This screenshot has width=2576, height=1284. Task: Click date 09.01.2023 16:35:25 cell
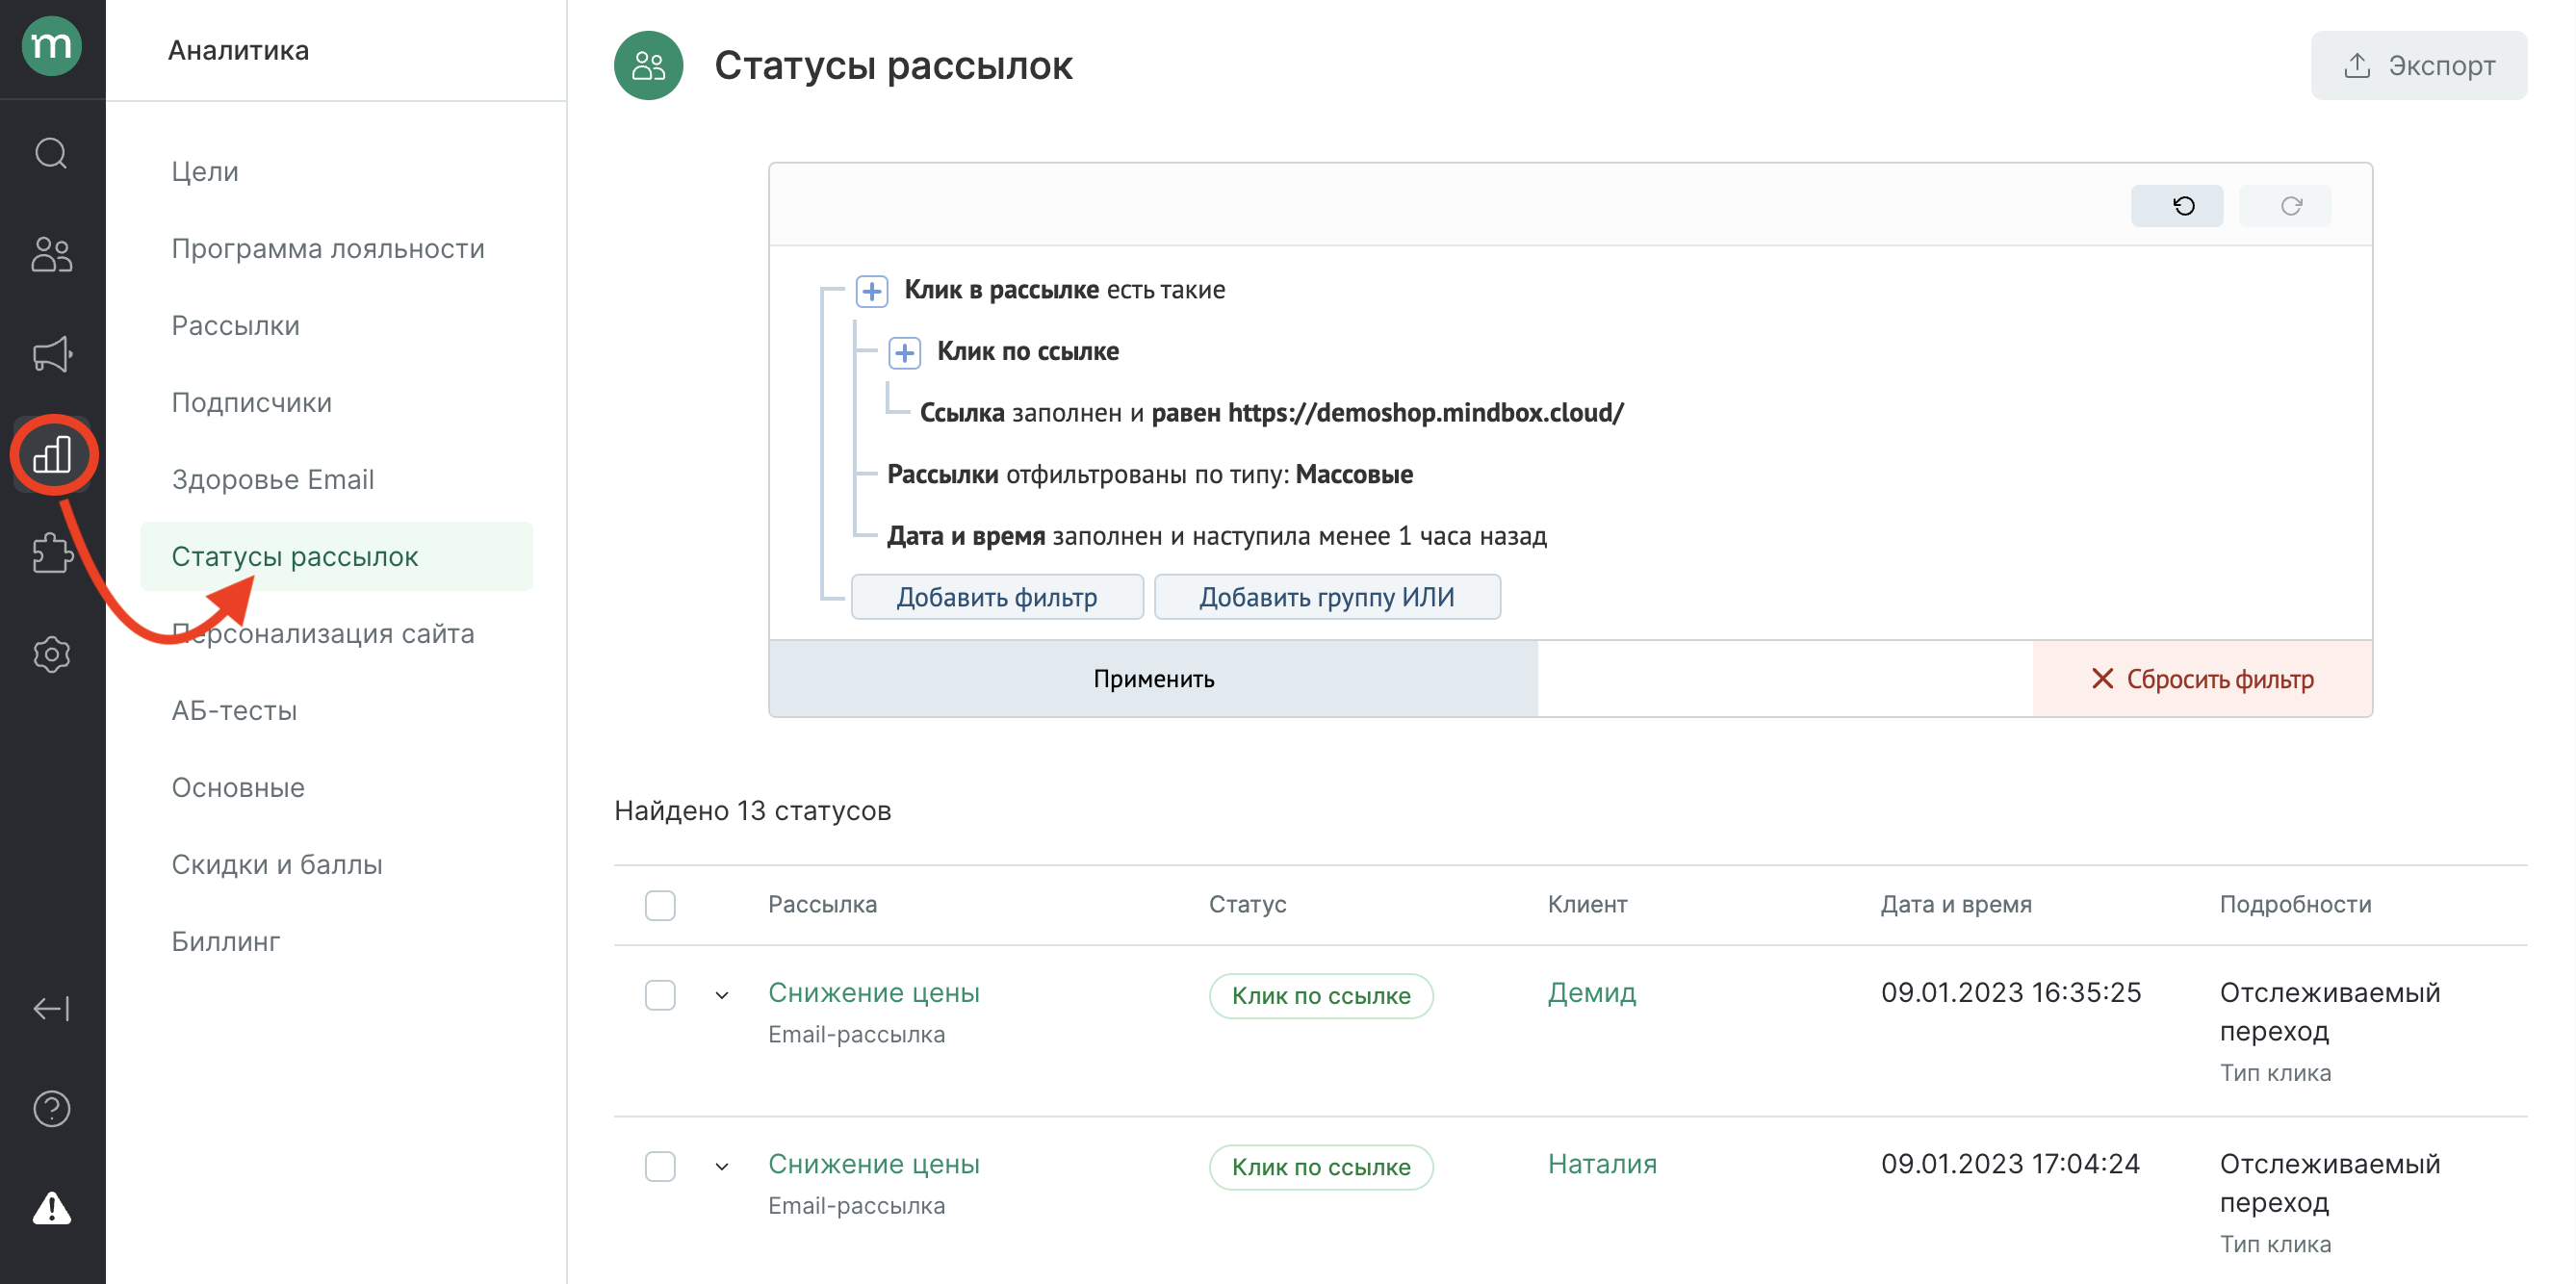(x=2010, y=992)
